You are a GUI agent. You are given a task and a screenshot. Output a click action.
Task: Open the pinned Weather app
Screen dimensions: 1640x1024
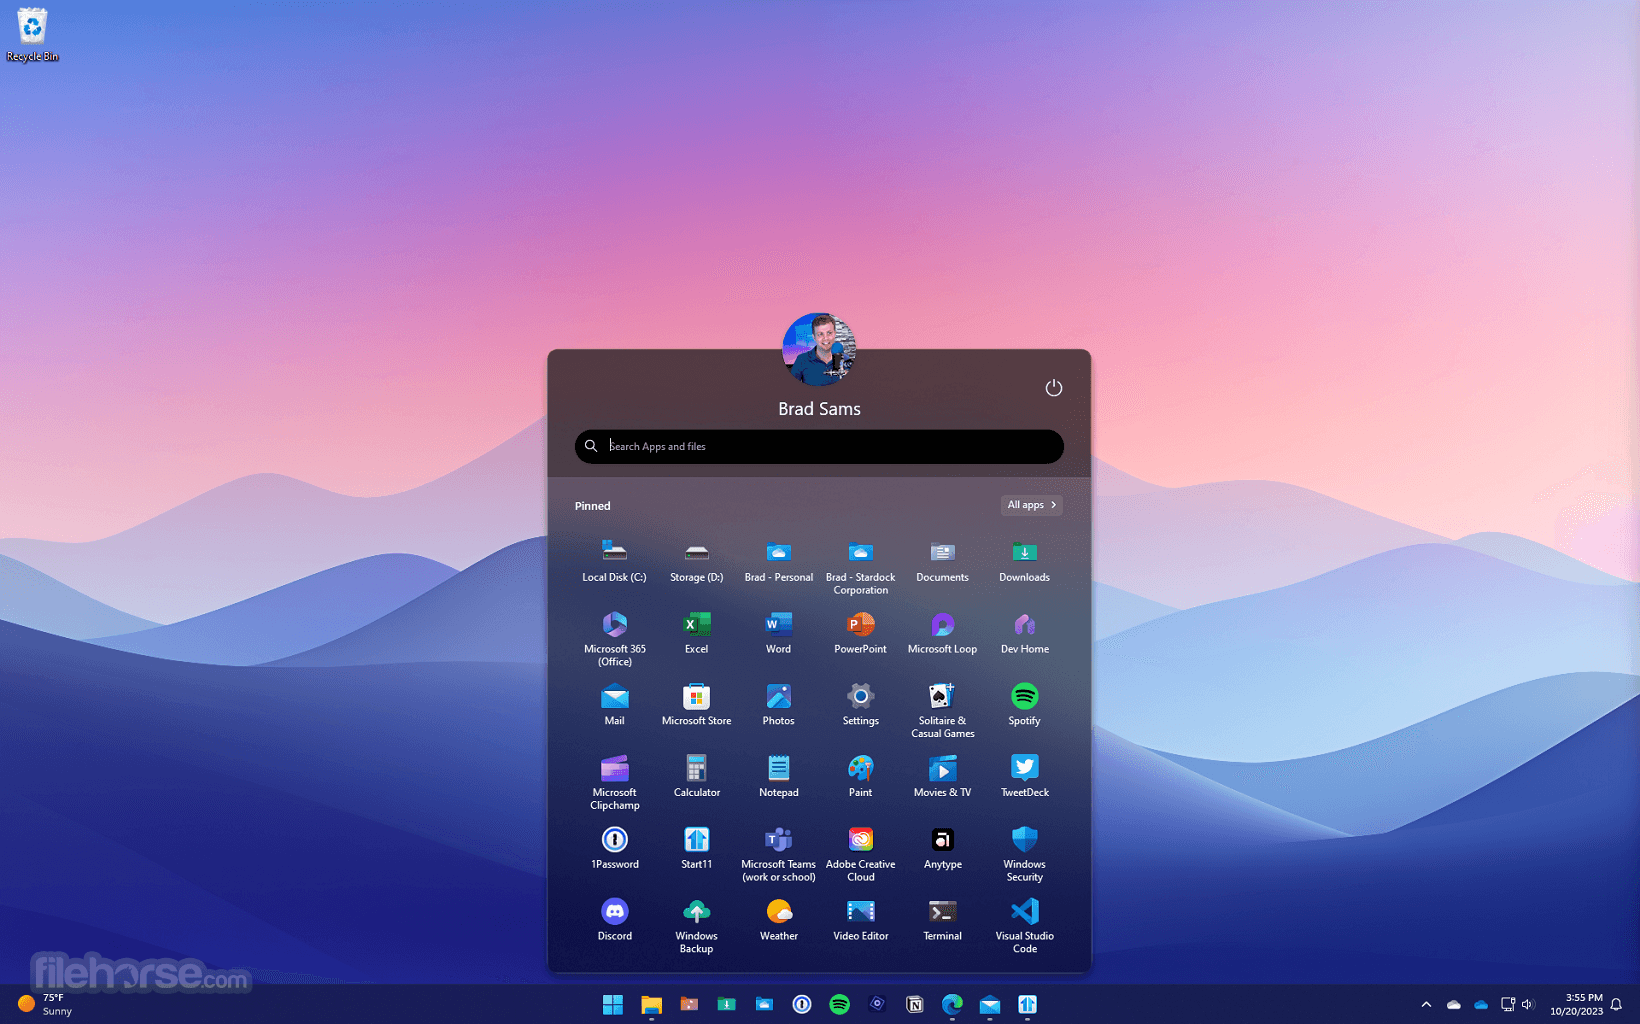(x=778, y=921)
